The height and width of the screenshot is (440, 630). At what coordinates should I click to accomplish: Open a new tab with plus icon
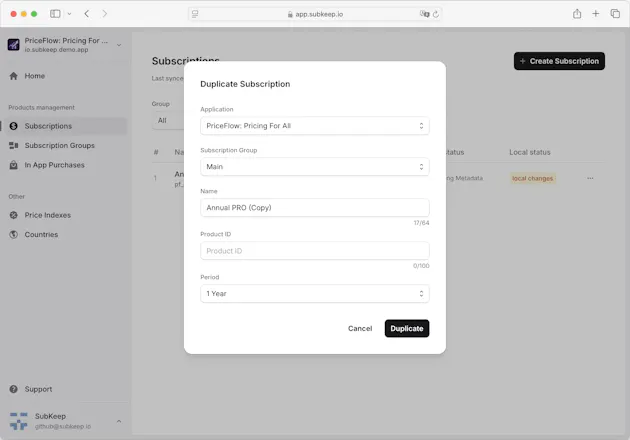(x=595, y=14)
